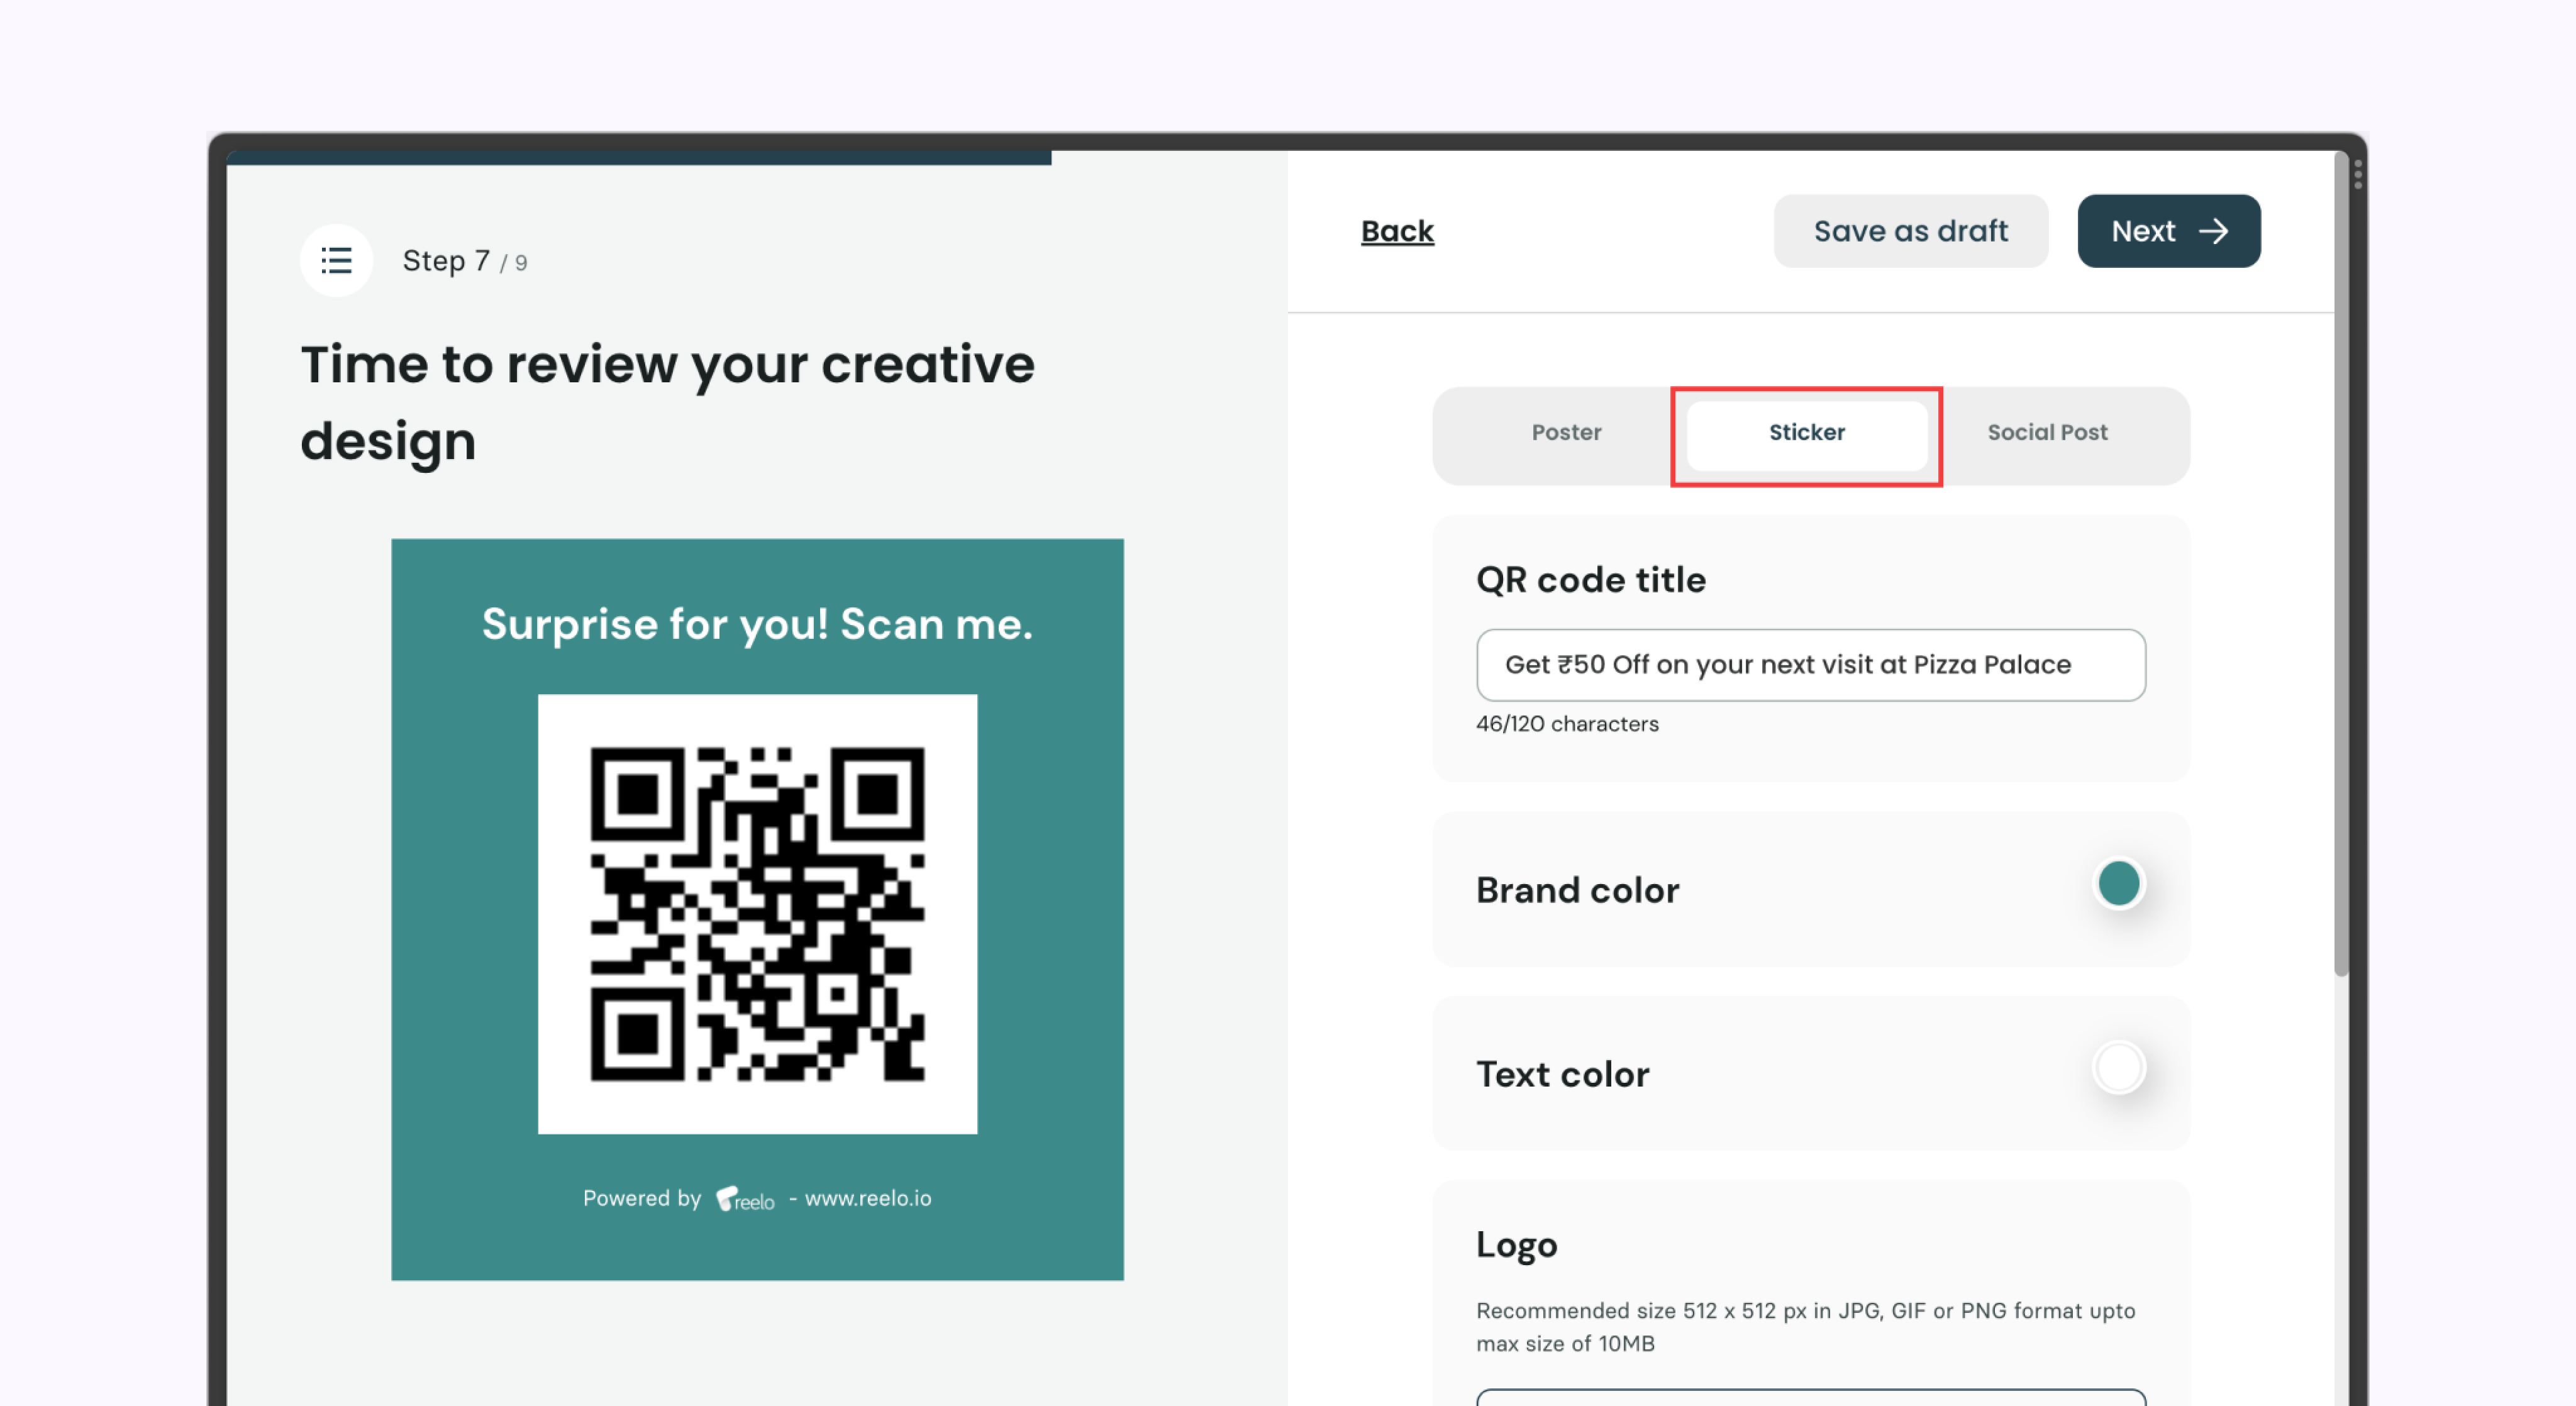Screen dimensions: 2576x1406
Task: Click the Reelo logo in sticker preview
Action: pyautogui.click(x=745, y=1199)
